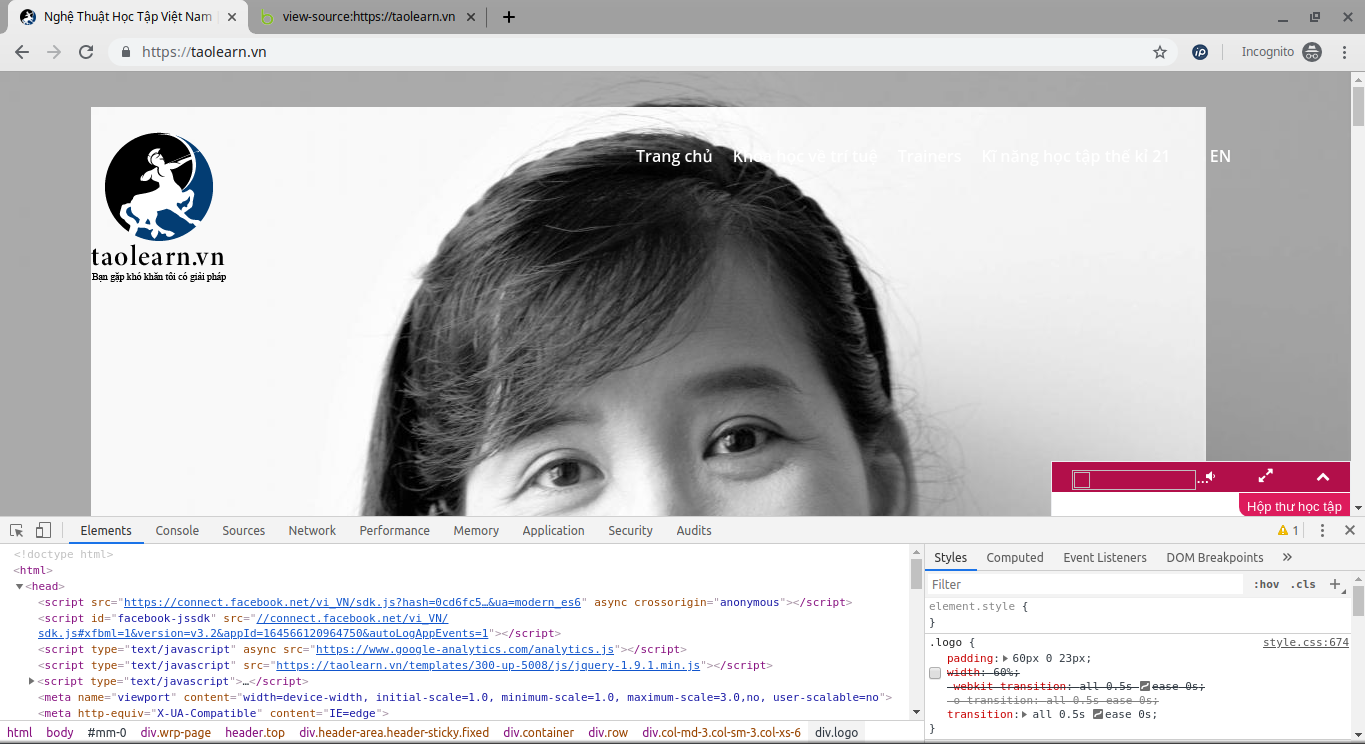This screenshot has height=744, width=1365.
Task: Switch to the Console tab
Action: [177, 530]
